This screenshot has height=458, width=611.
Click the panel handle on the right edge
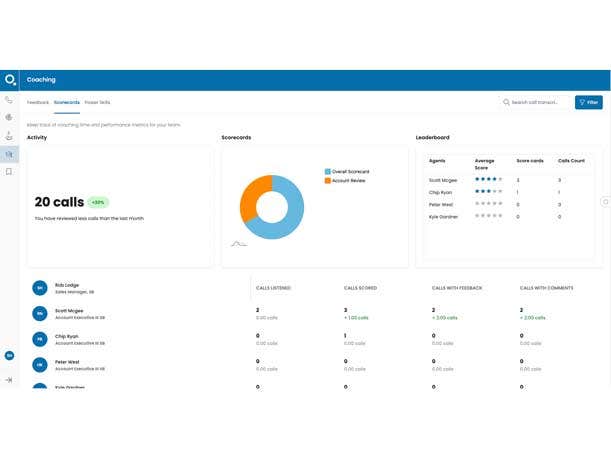pos(605,202)
